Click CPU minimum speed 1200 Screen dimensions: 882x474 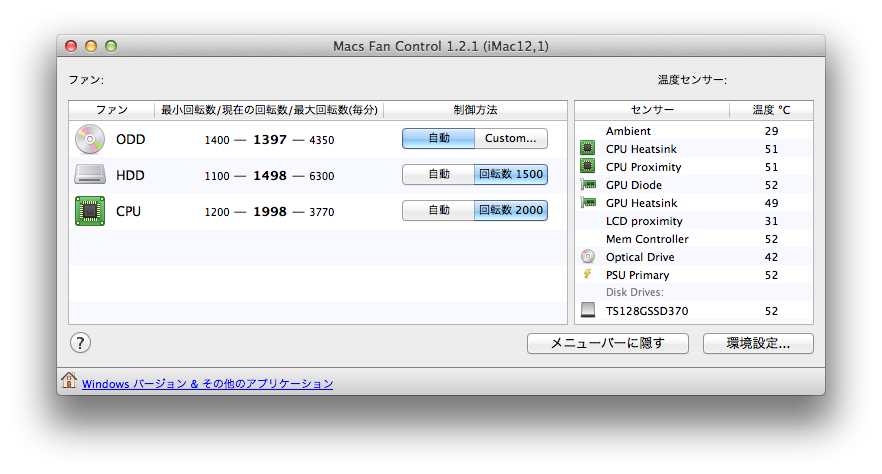(x=217, y=212)
